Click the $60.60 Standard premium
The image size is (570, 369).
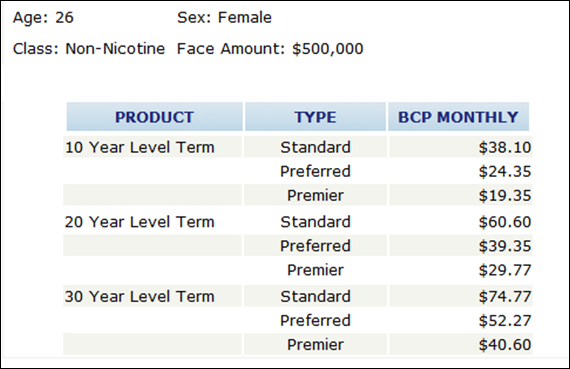(x=505, y=222)
